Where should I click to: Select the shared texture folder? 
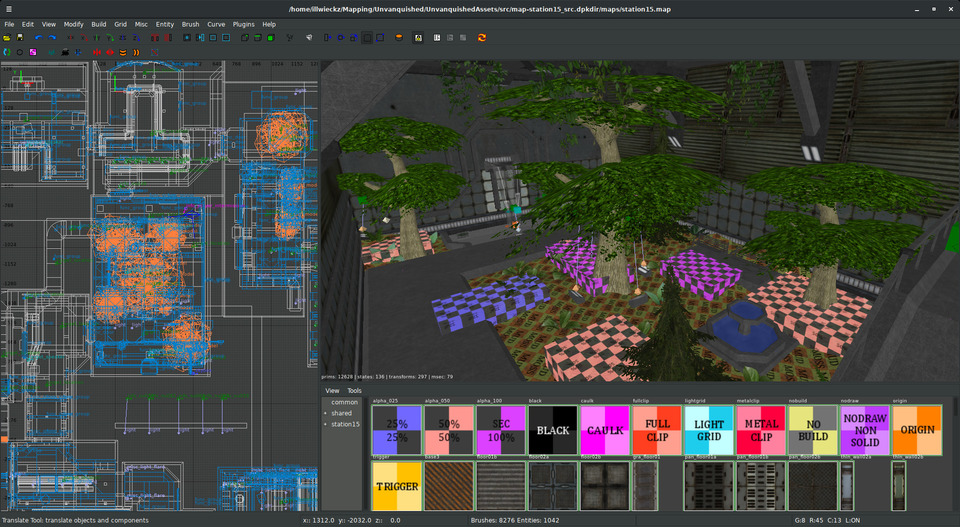[x=342, y=413]
